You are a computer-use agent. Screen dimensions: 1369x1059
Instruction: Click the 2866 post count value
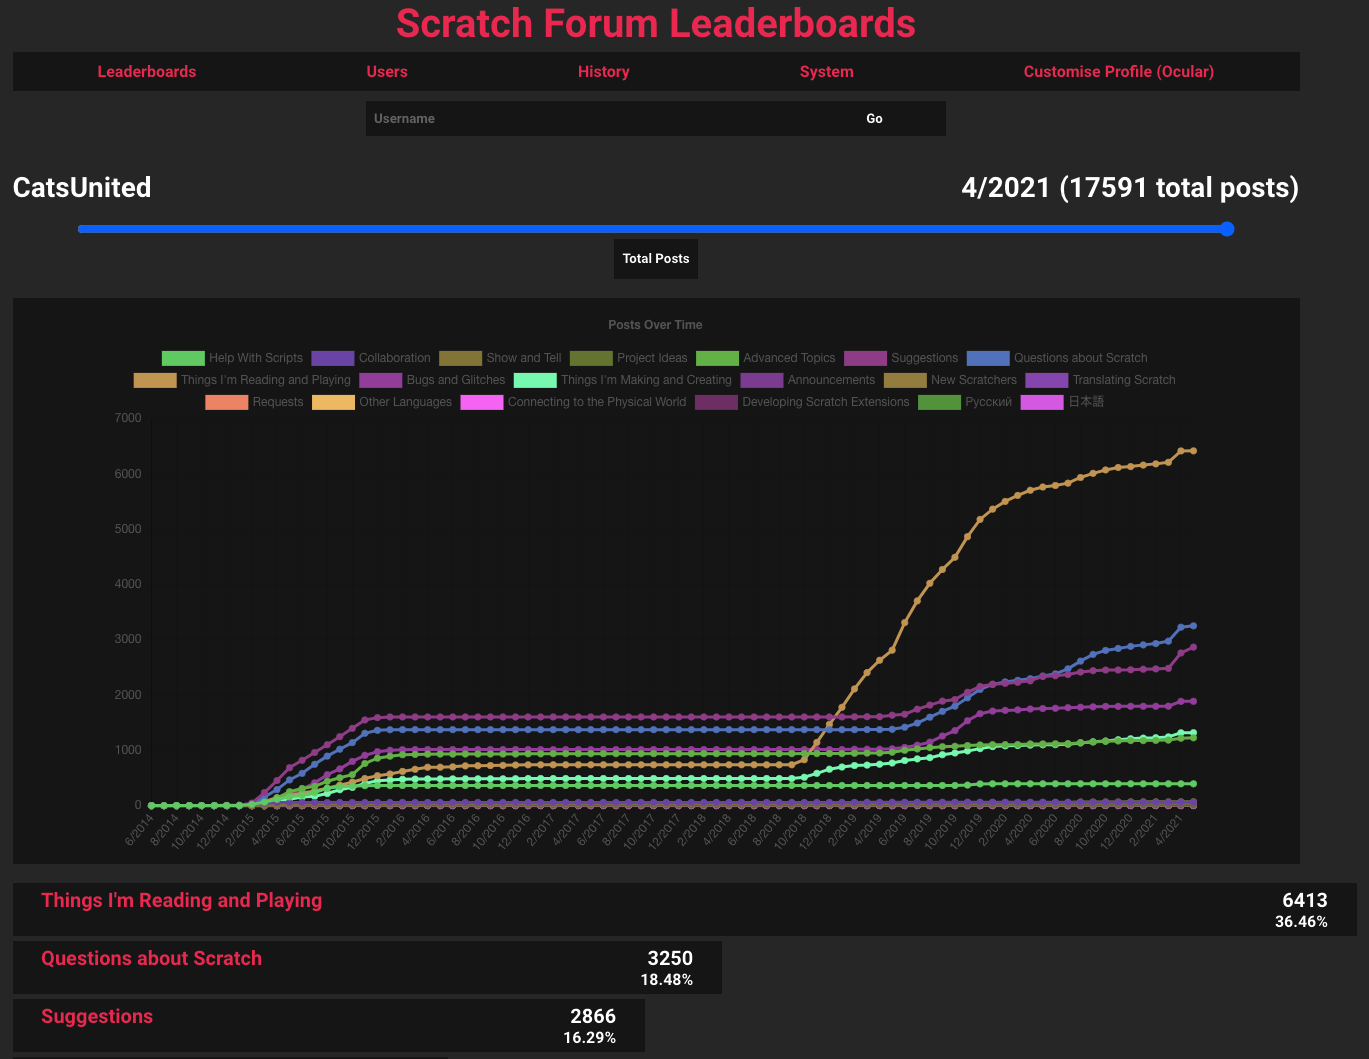pyautogui.click(x=593, y=1016)
